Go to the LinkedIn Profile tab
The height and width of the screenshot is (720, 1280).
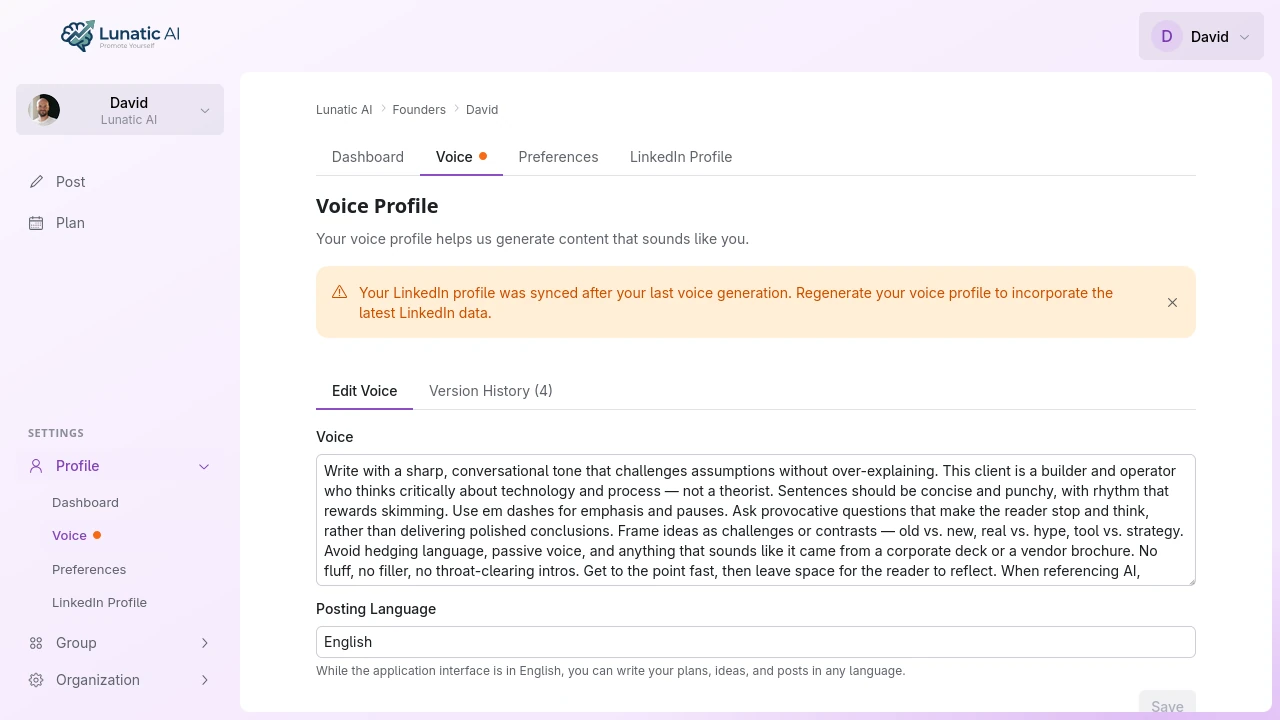pos(681,157)
